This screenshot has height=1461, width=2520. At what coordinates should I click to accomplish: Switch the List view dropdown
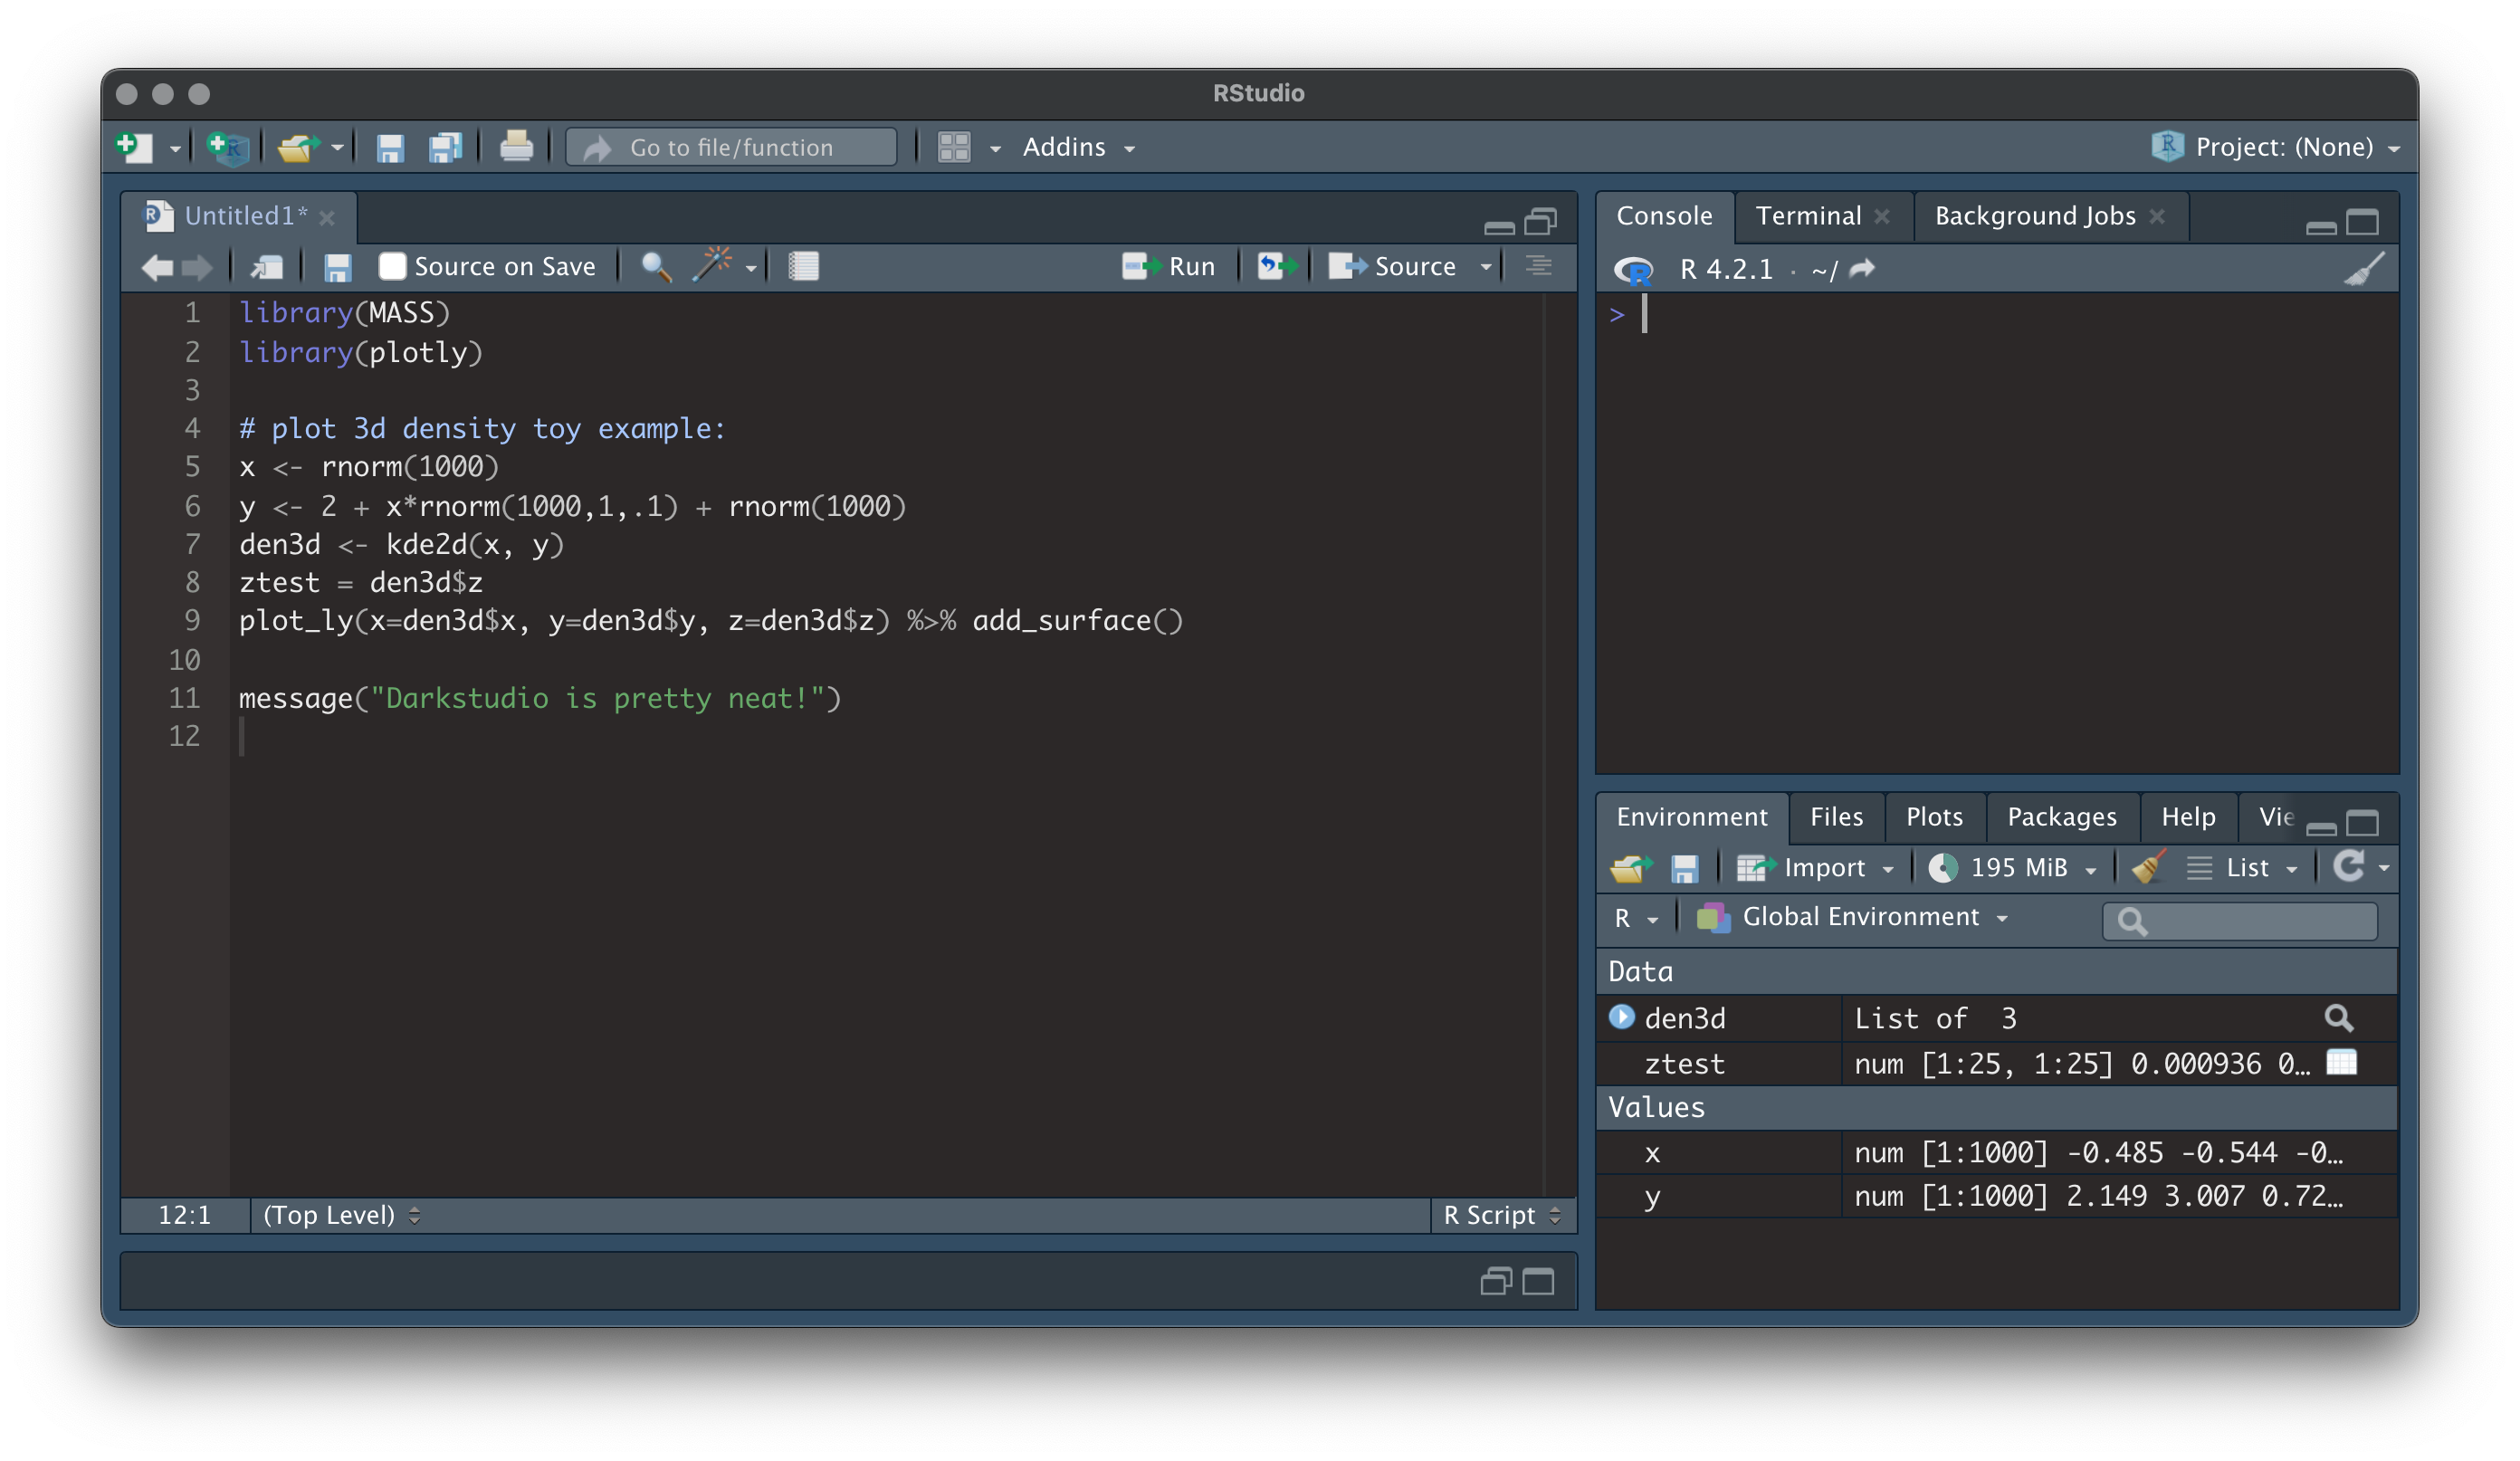(2241, 868)
